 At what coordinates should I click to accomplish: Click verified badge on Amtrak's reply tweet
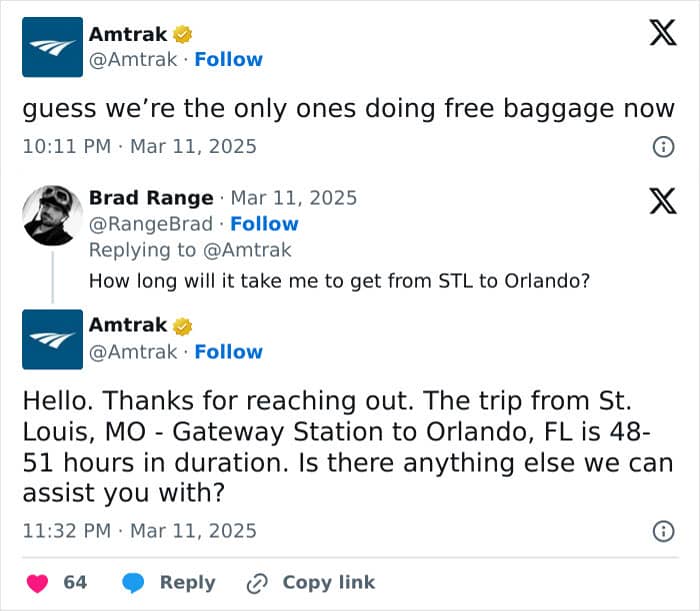183,326
